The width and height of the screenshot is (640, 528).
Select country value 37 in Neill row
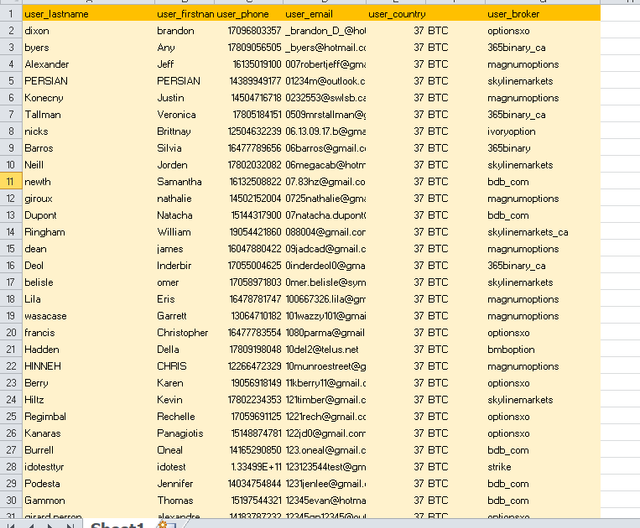pos(396,165)
